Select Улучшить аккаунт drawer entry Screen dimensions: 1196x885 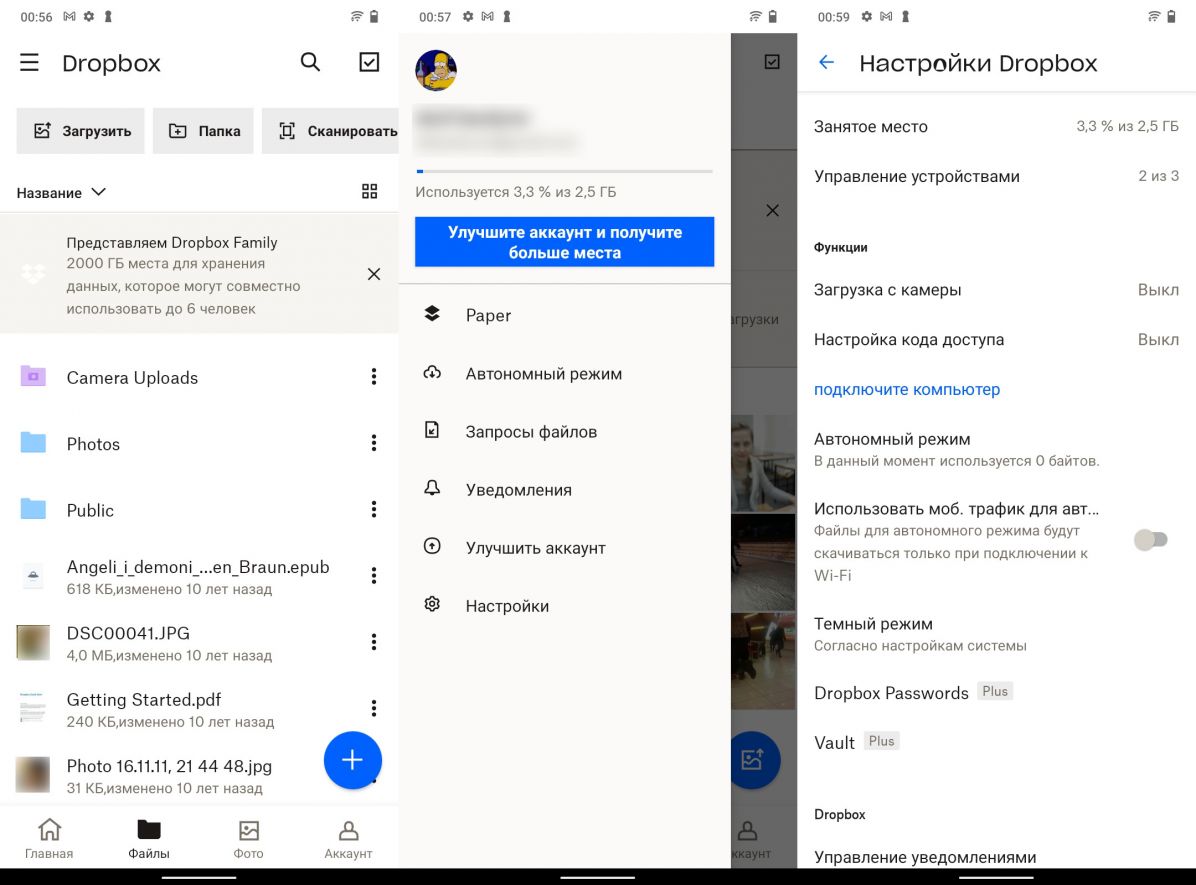point(564,548)
